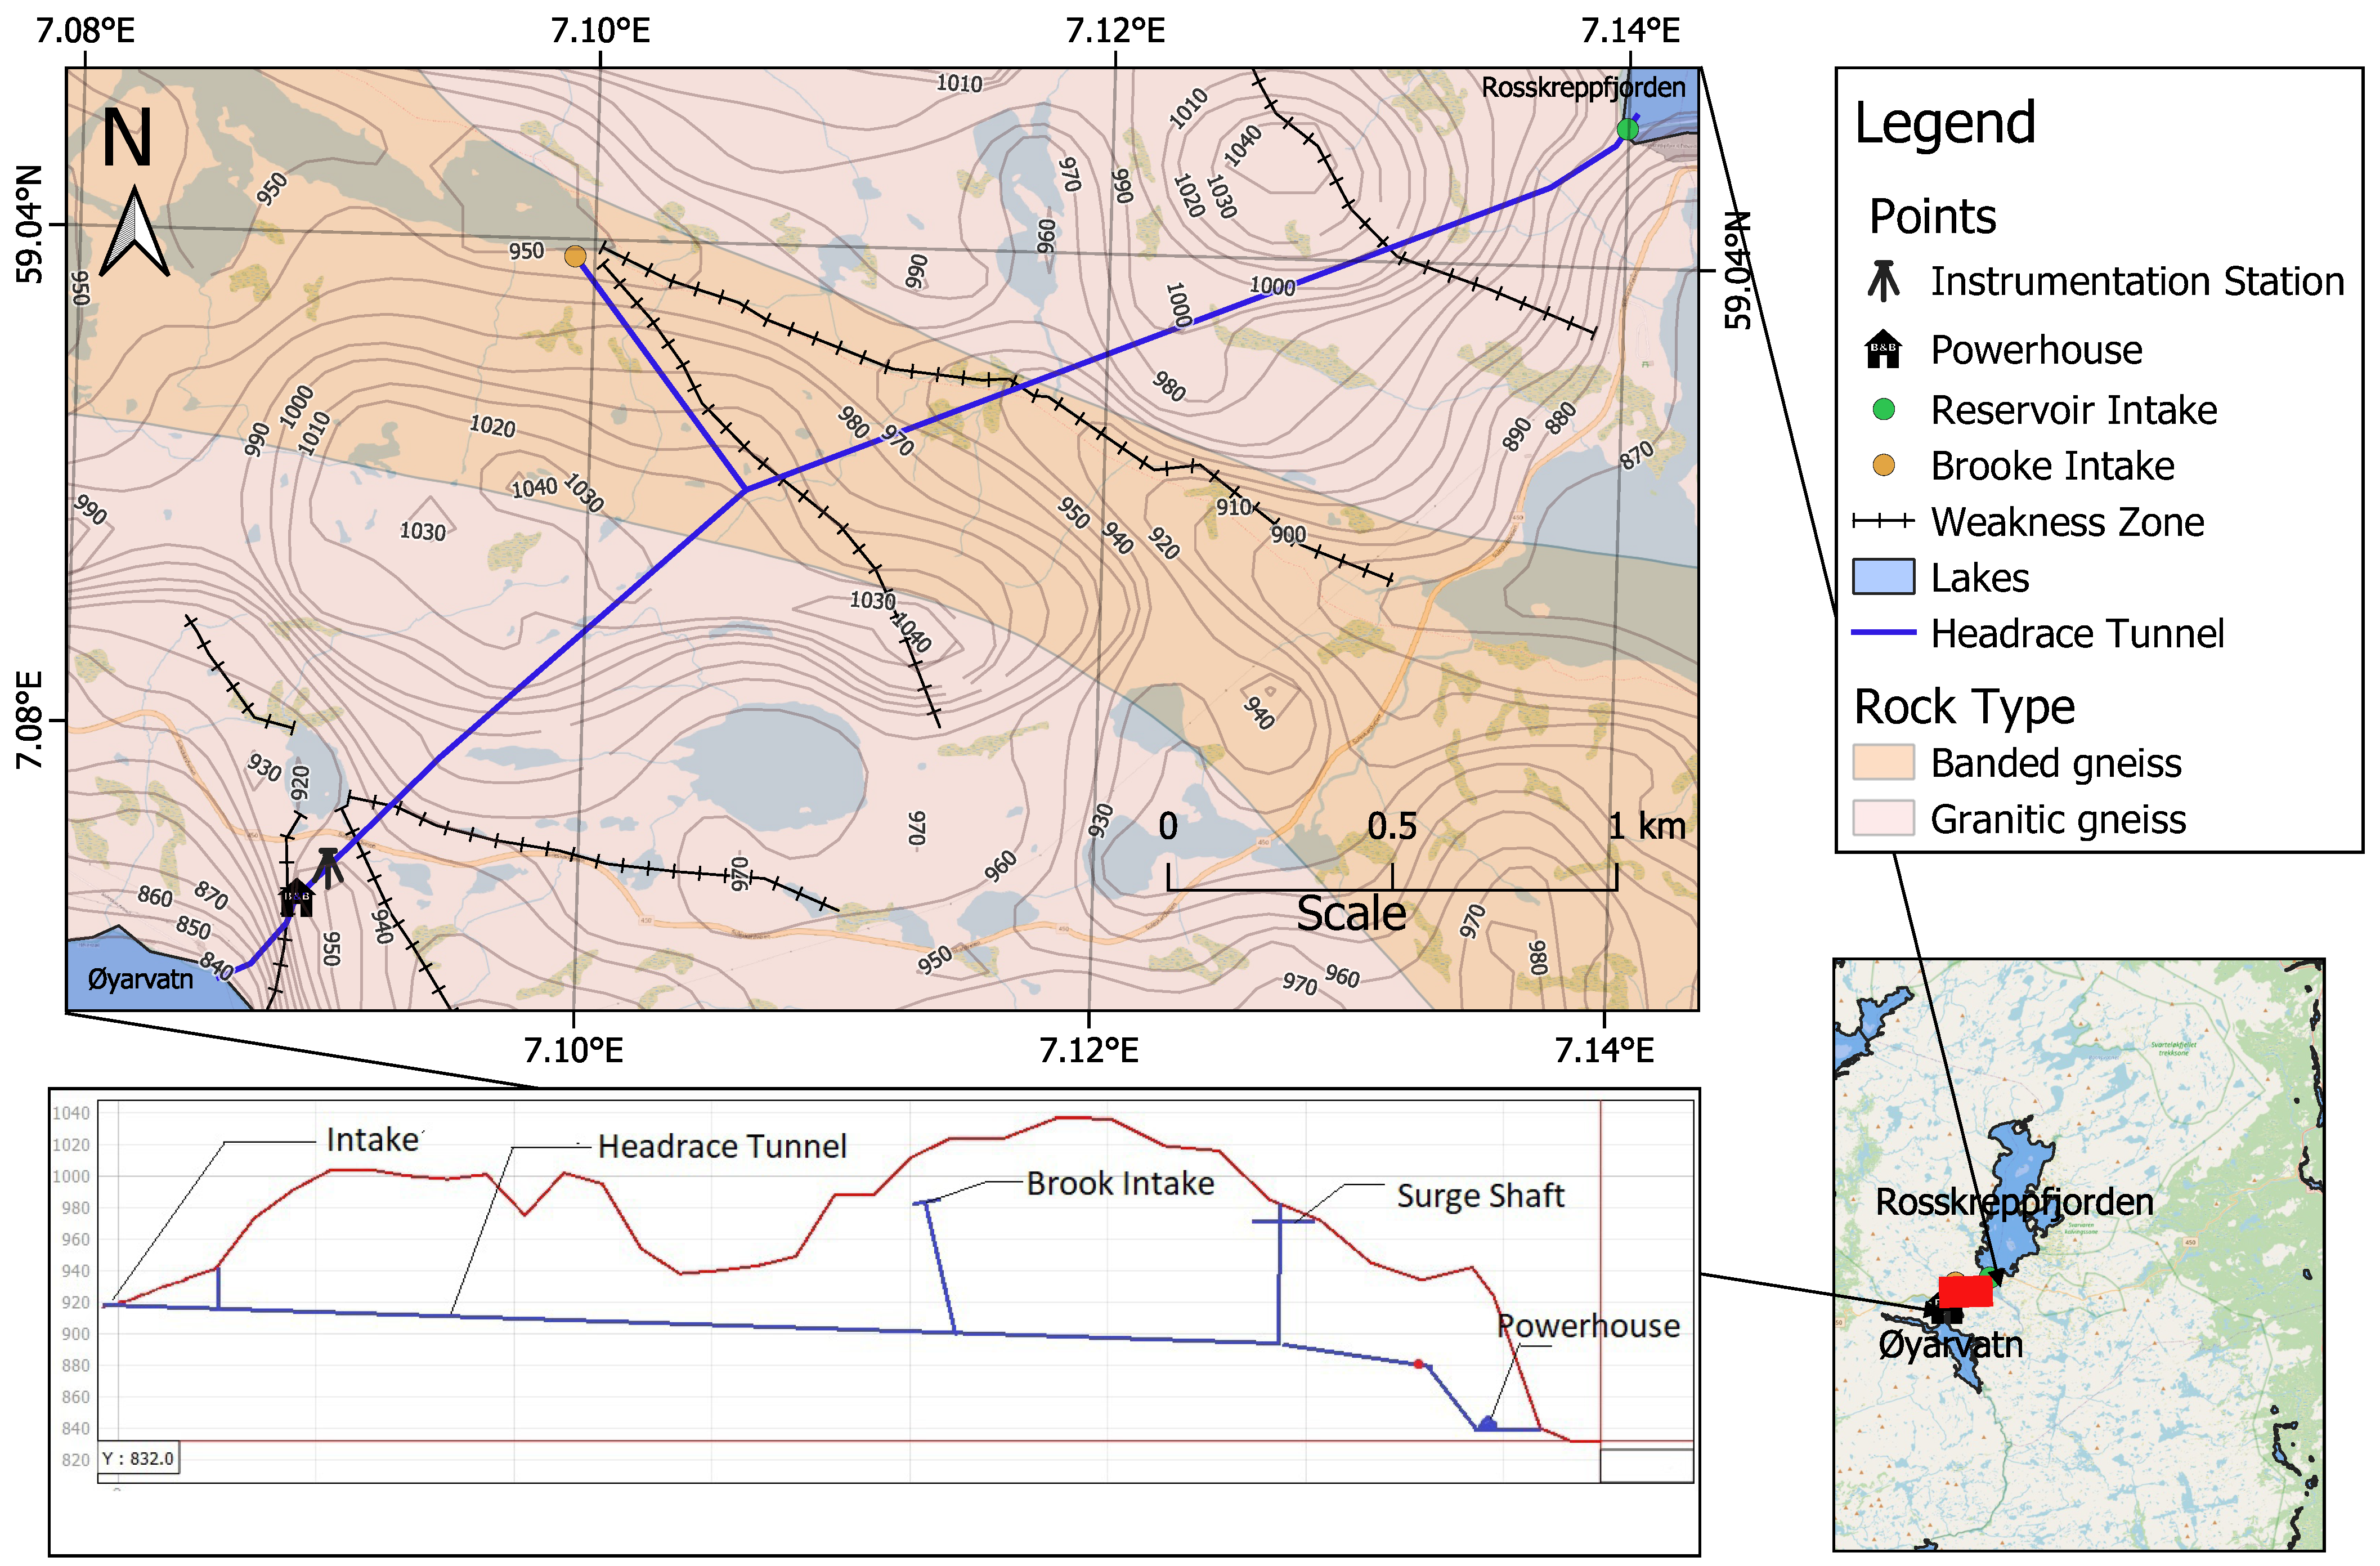Click the Lakes blue legend swatch
Viewport: 2380px width, 1566px height.
tap(1883, 577)
